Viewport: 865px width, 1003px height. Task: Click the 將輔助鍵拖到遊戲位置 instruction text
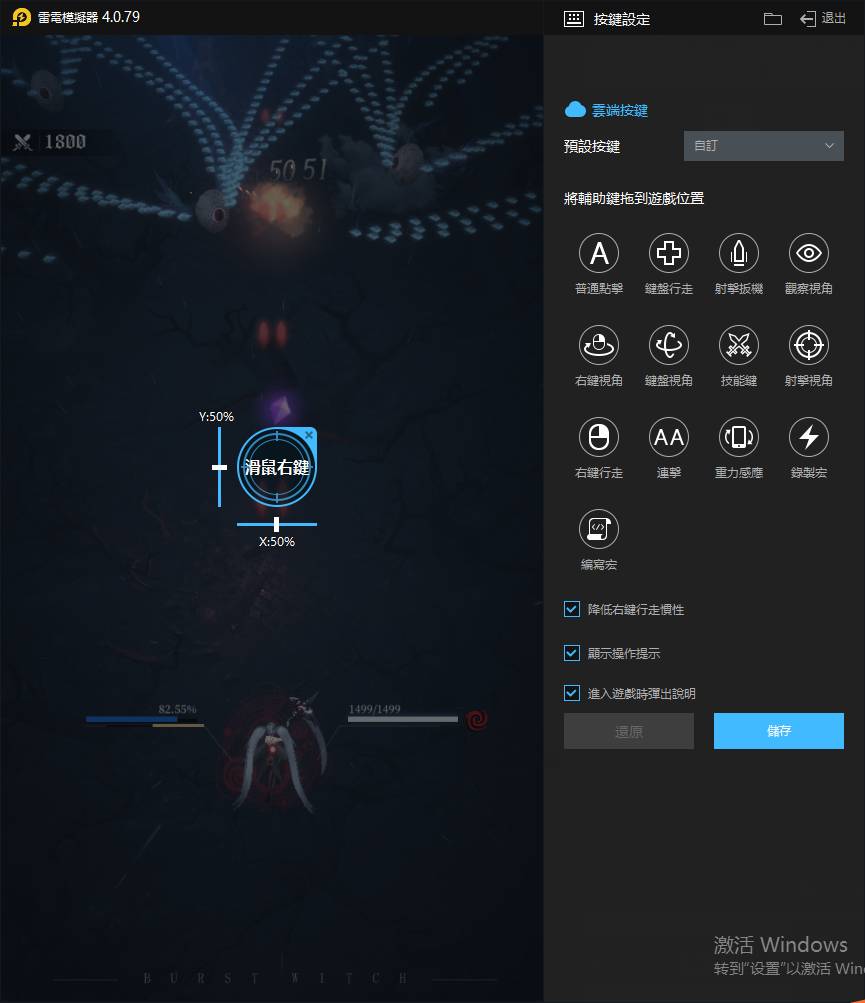[x=633, y=199]
